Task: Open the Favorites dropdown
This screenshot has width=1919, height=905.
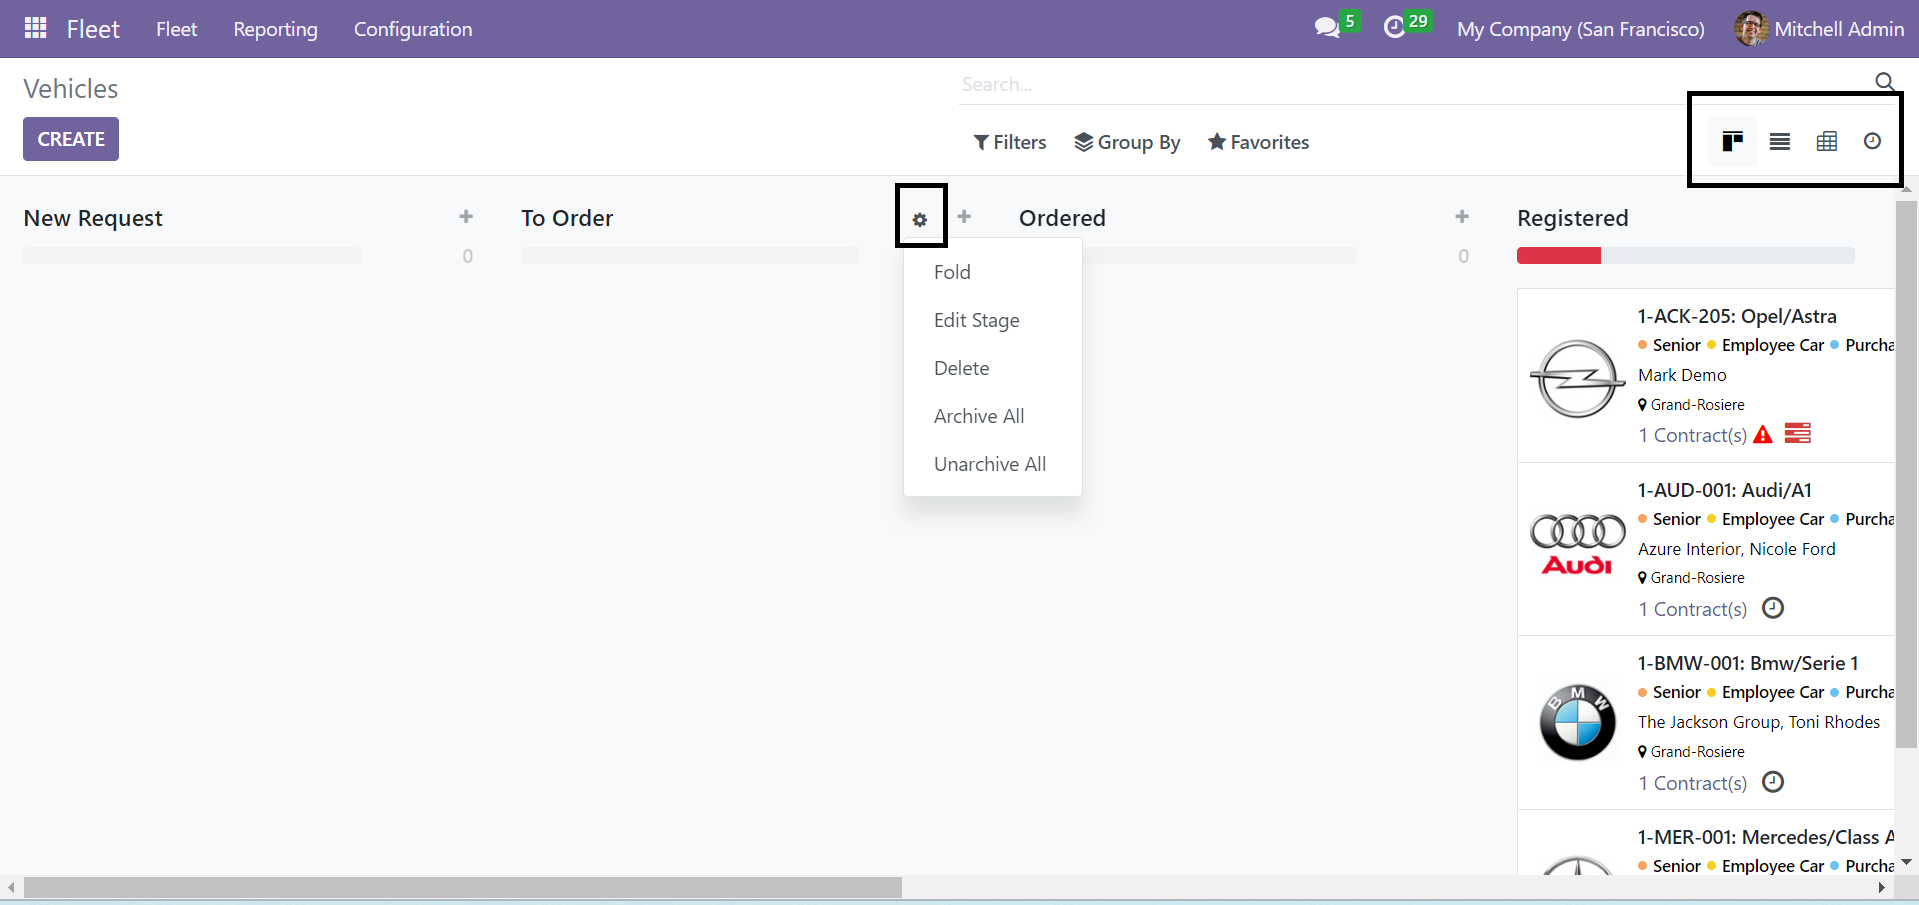Action: 1258,142
